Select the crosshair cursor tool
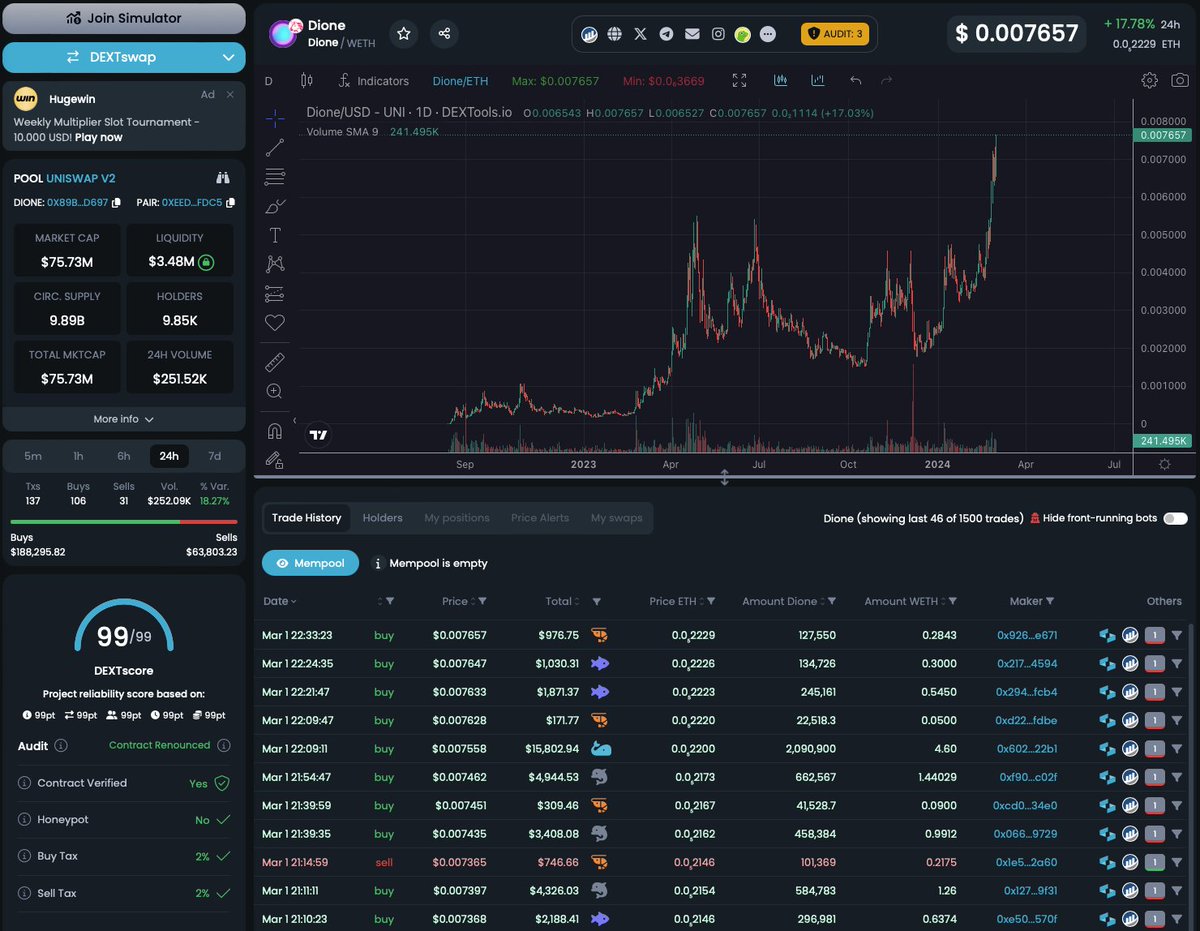Image resolution: width=1200 pixels, height=931 pixels. 275,118
